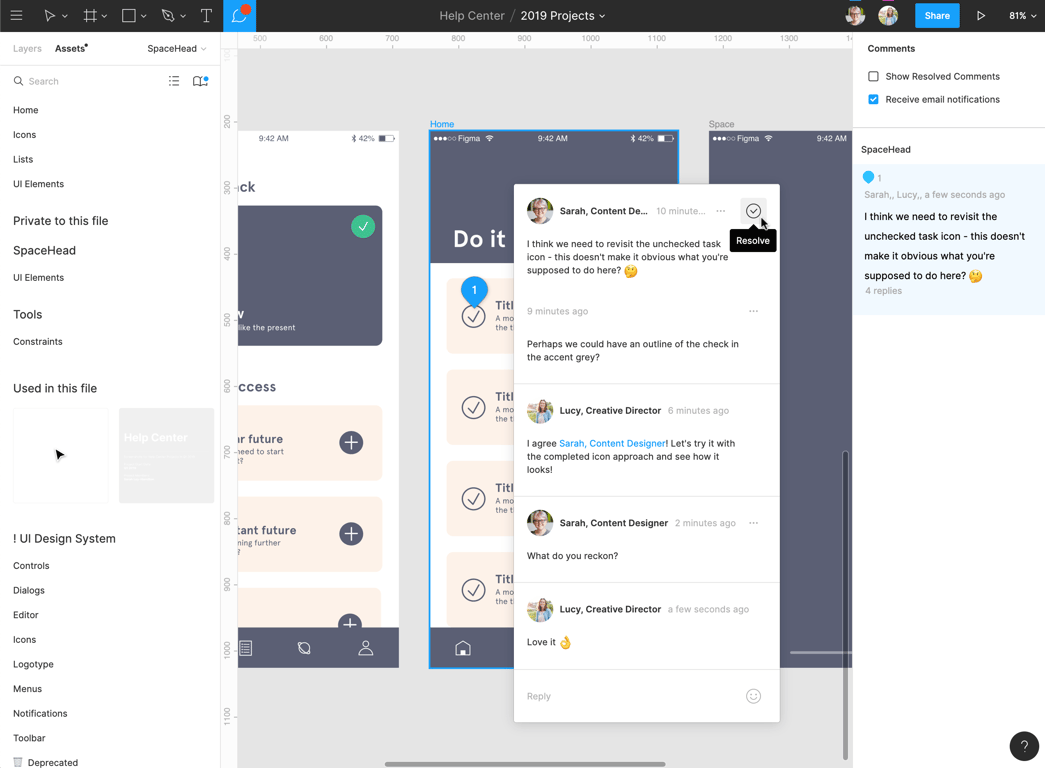This screenshot has width=1045, height=768.
Task: Enable Show Resolved Comments checkbox
Action: pyautogui.click(x=873, y=76)
